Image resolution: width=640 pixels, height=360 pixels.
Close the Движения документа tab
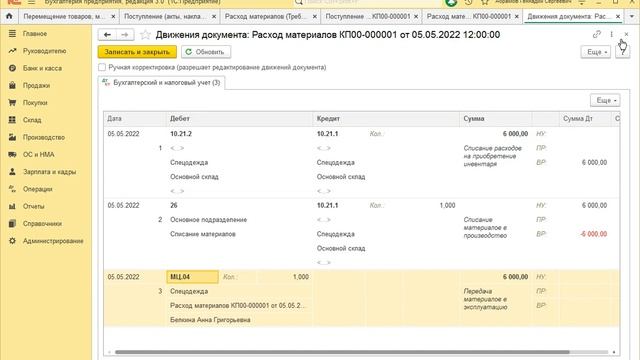tap(618, 16)
